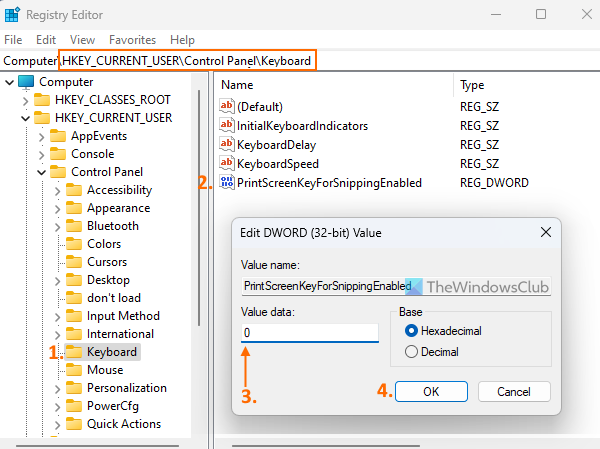Click the Mouse folder icon
Screen dimensions: 600x449
click(x=74, y=370)
